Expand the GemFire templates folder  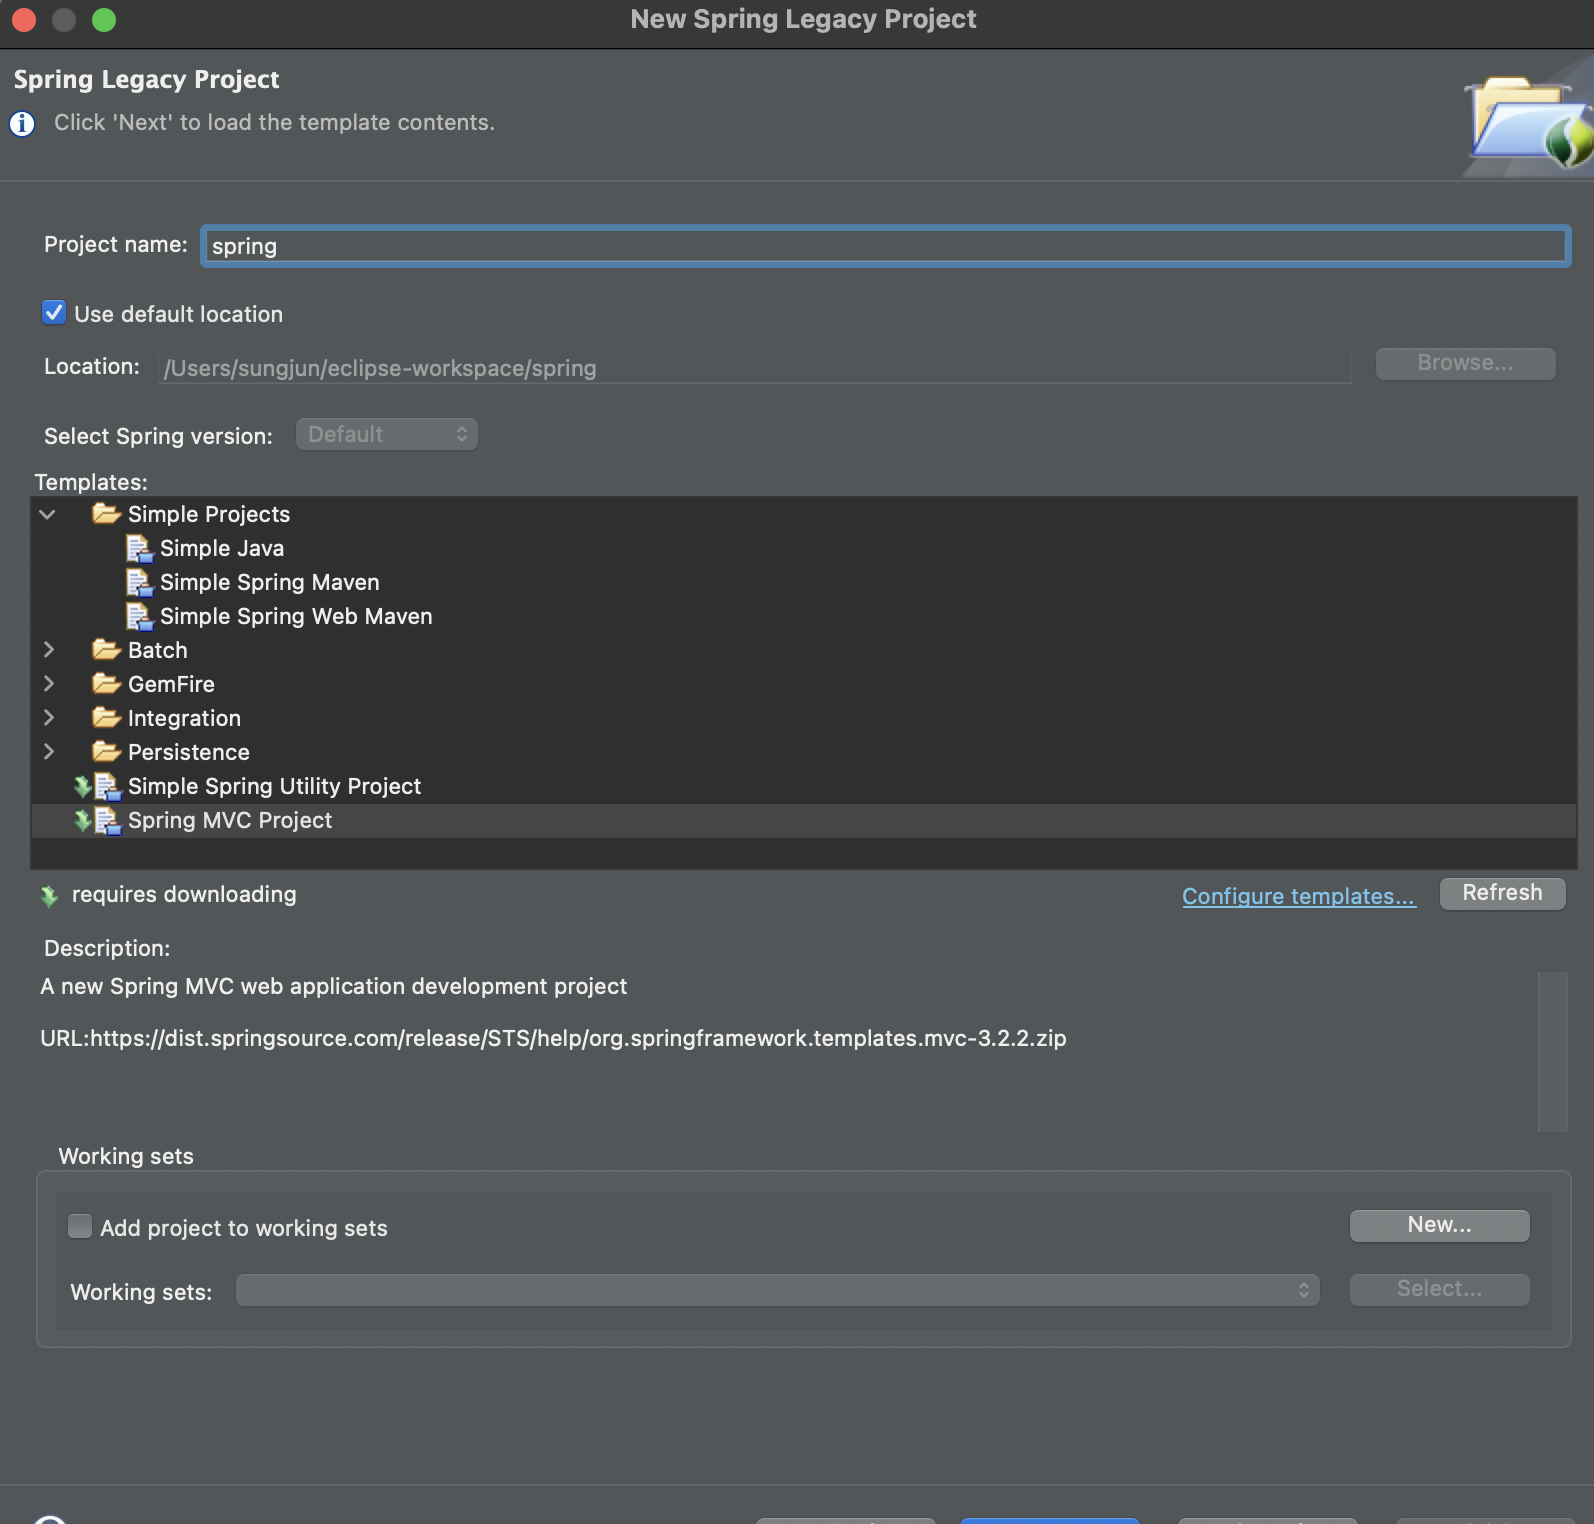(x=48, y=684)
